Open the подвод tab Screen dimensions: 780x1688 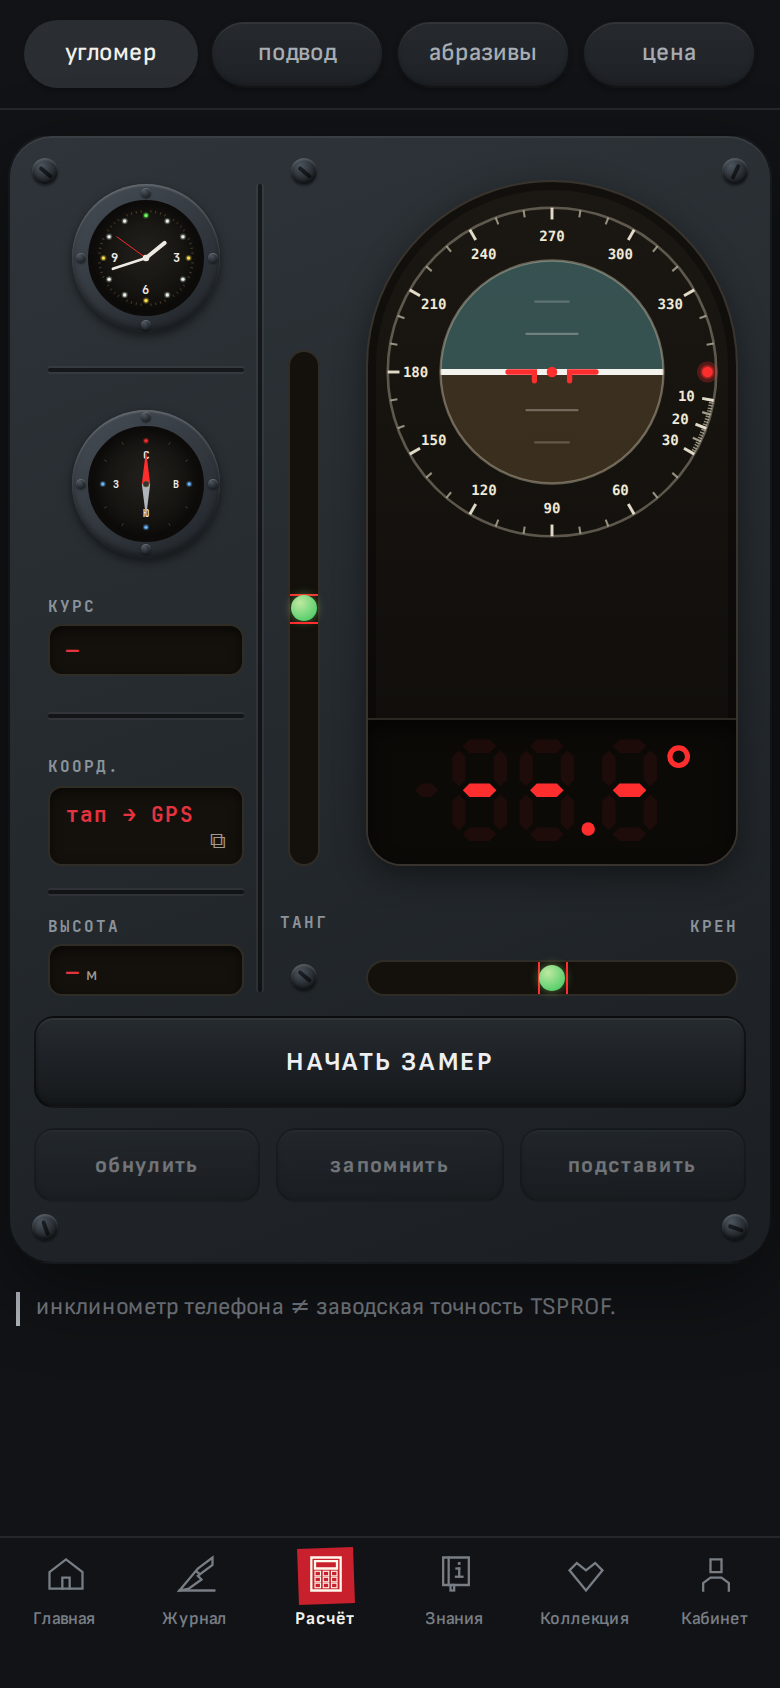pos(297,53)
